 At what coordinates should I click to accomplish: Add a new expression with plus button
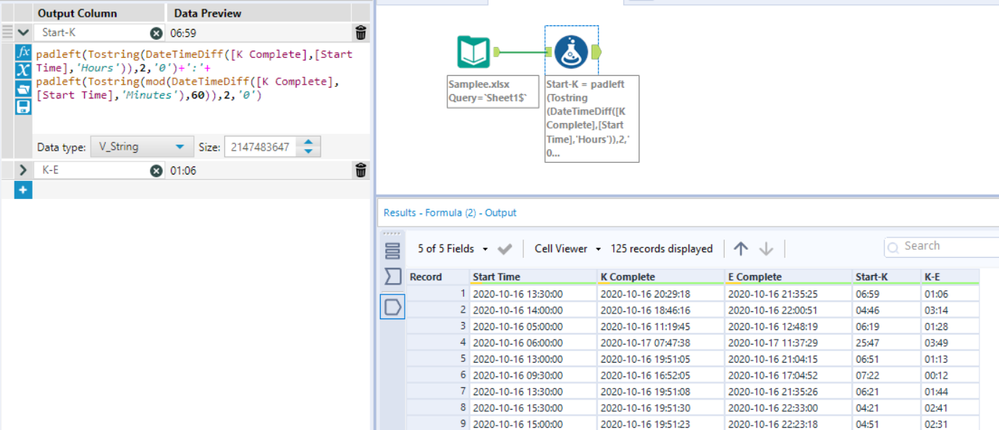(23, 190)
